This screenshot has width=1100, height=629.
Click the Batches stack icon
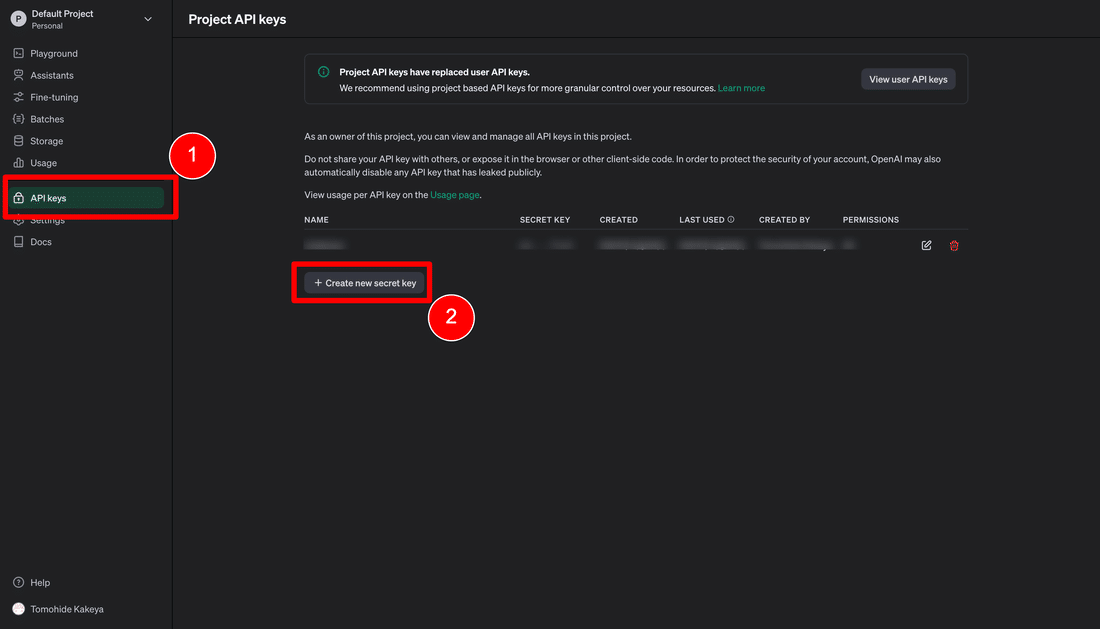(x=19, y=119)
